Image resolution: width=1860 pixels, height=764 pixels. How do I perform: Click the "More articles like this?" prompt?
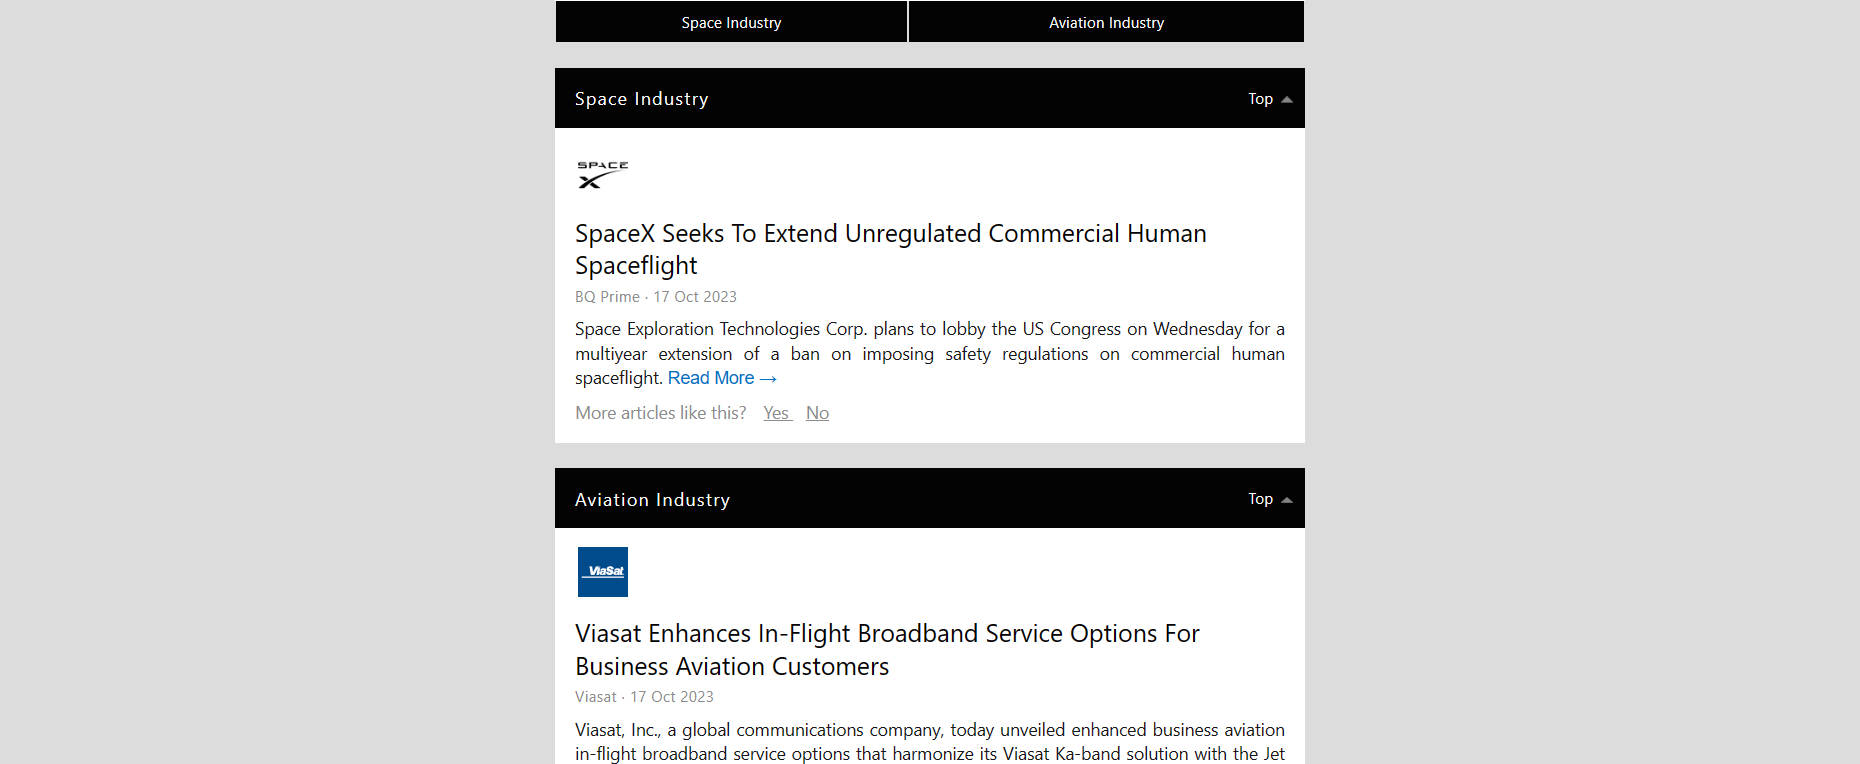click(x=660, y=413)
